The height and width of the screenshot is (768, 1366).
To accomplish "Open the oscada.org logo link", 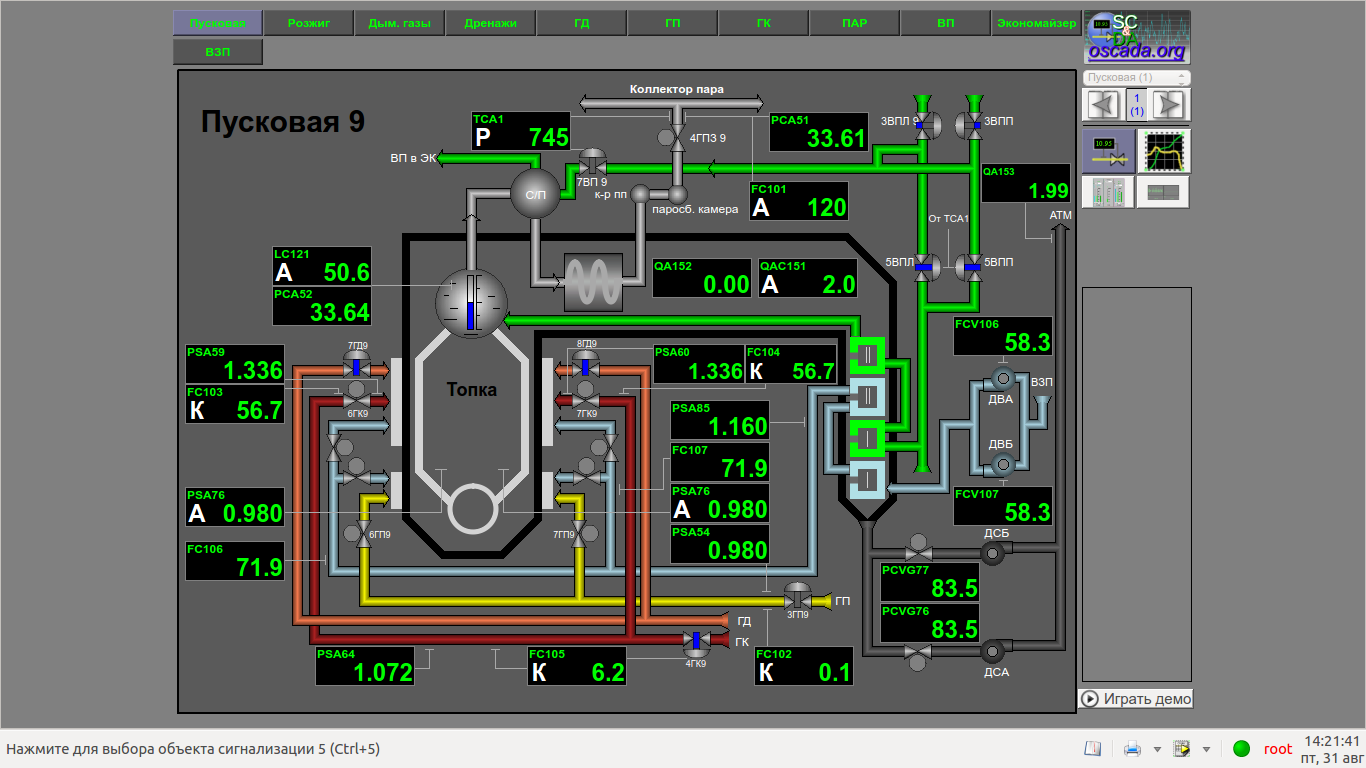I will point(1136,38).
